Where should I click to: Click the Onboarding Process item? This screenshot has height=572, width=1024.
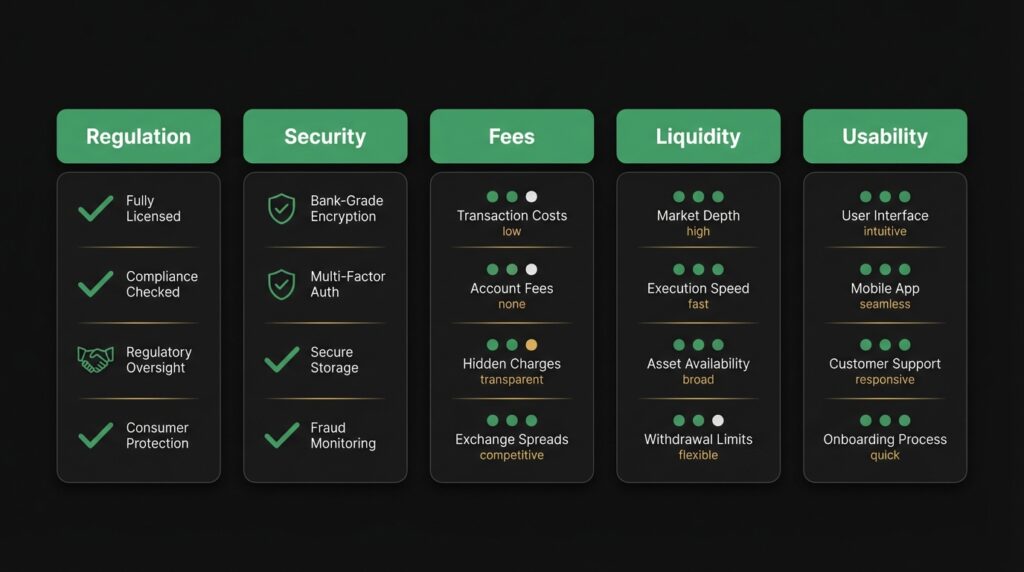[x=885, y=439]
